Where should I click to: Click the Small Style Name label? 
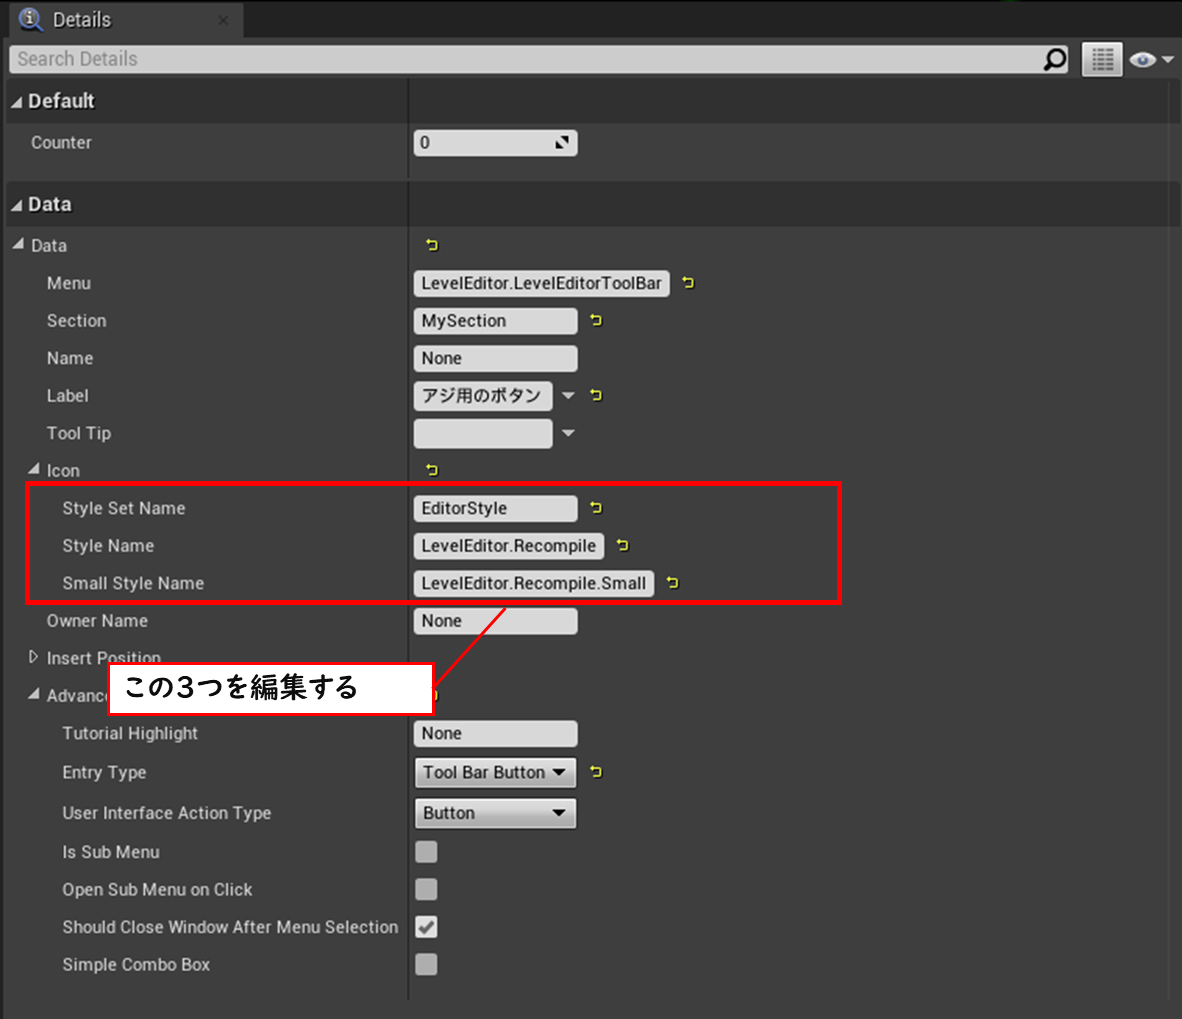click(x=133, y=583)
